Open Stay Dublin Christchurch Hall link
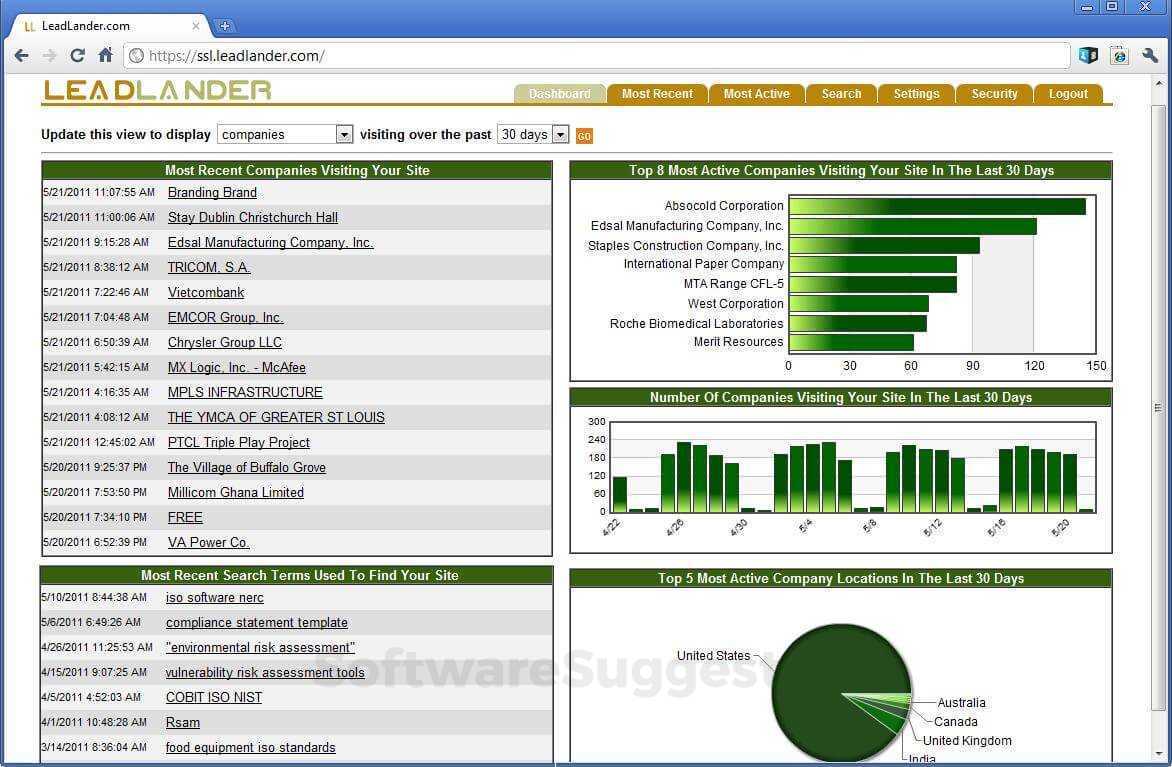Viewport: 1172px width, 767px height. point(253,218)
